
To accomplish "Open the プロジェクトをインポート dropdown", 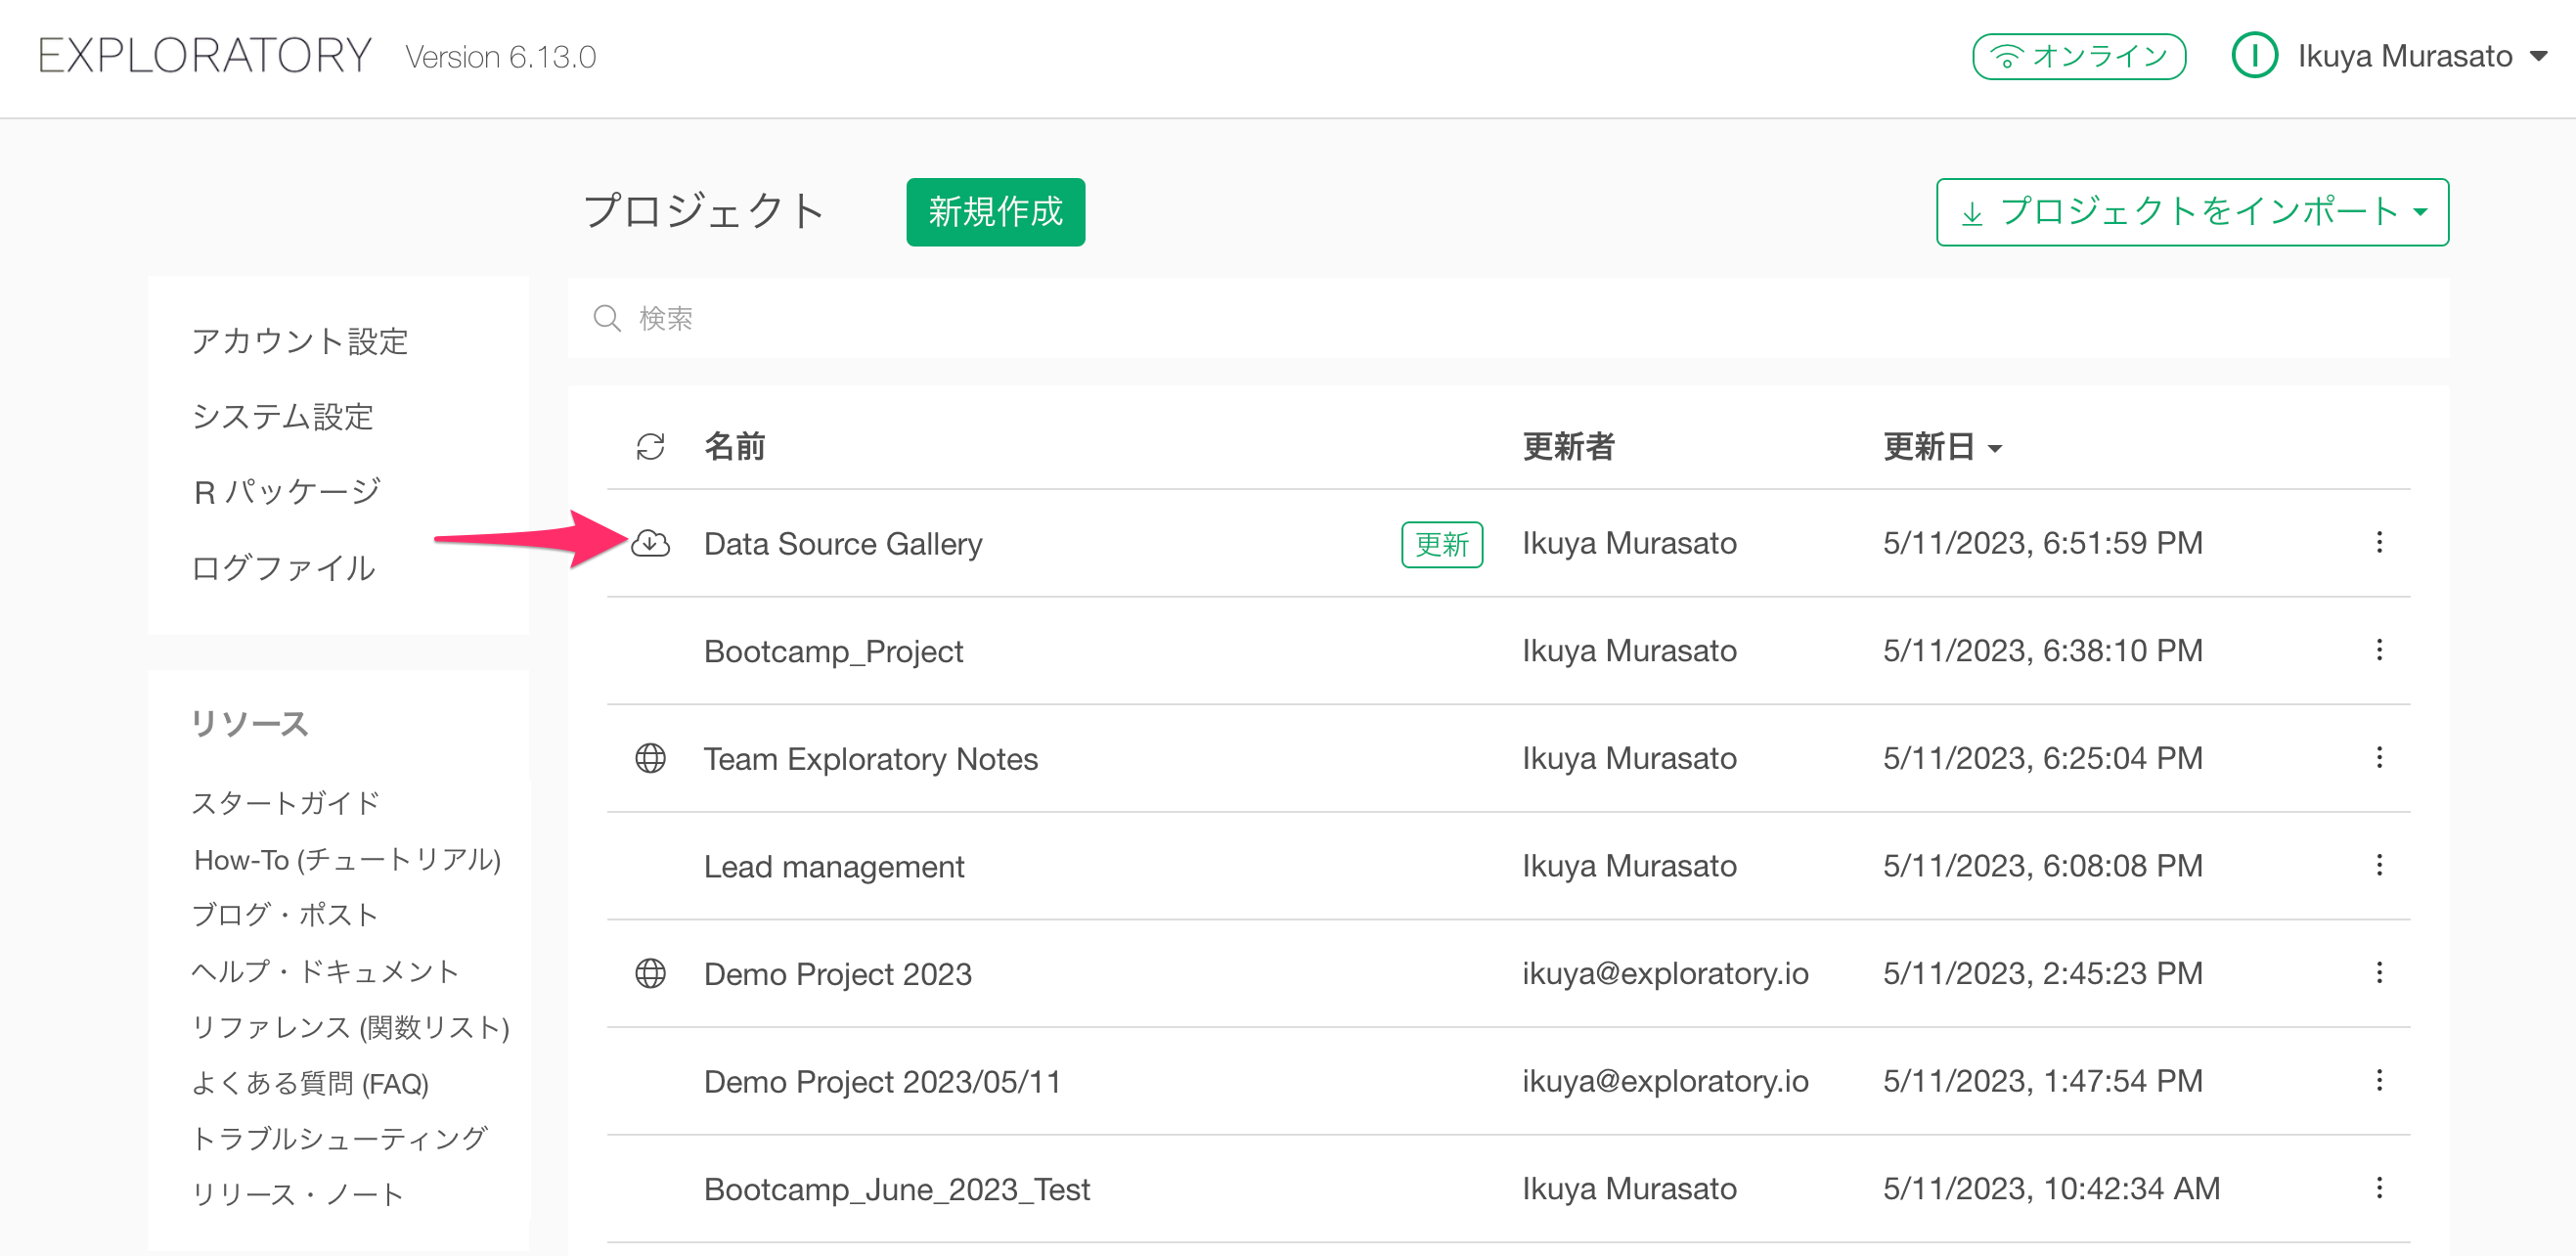I will pyautogui.click(x=2192, y=212).
